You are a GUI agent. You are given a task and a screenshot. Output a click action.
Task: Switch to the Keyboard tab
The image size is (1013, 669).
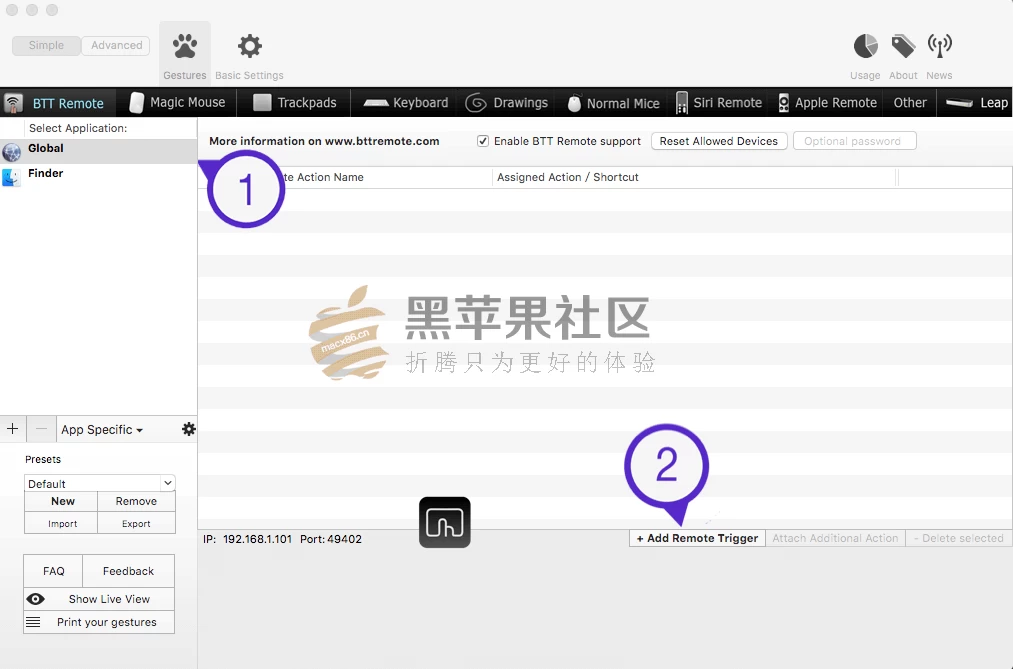click(405, 103)
